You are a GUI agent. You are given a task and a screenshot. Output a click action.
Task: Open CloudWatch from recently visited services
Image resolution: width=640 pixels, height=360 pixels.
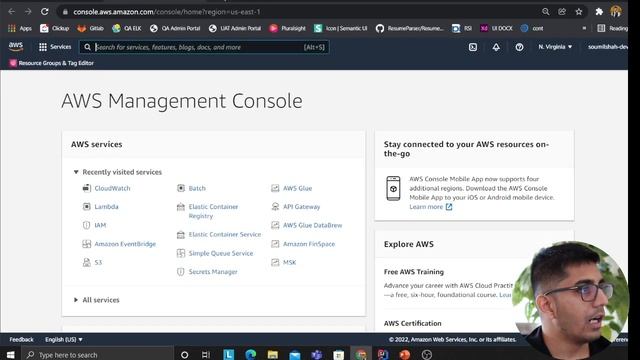coord(112,188)
